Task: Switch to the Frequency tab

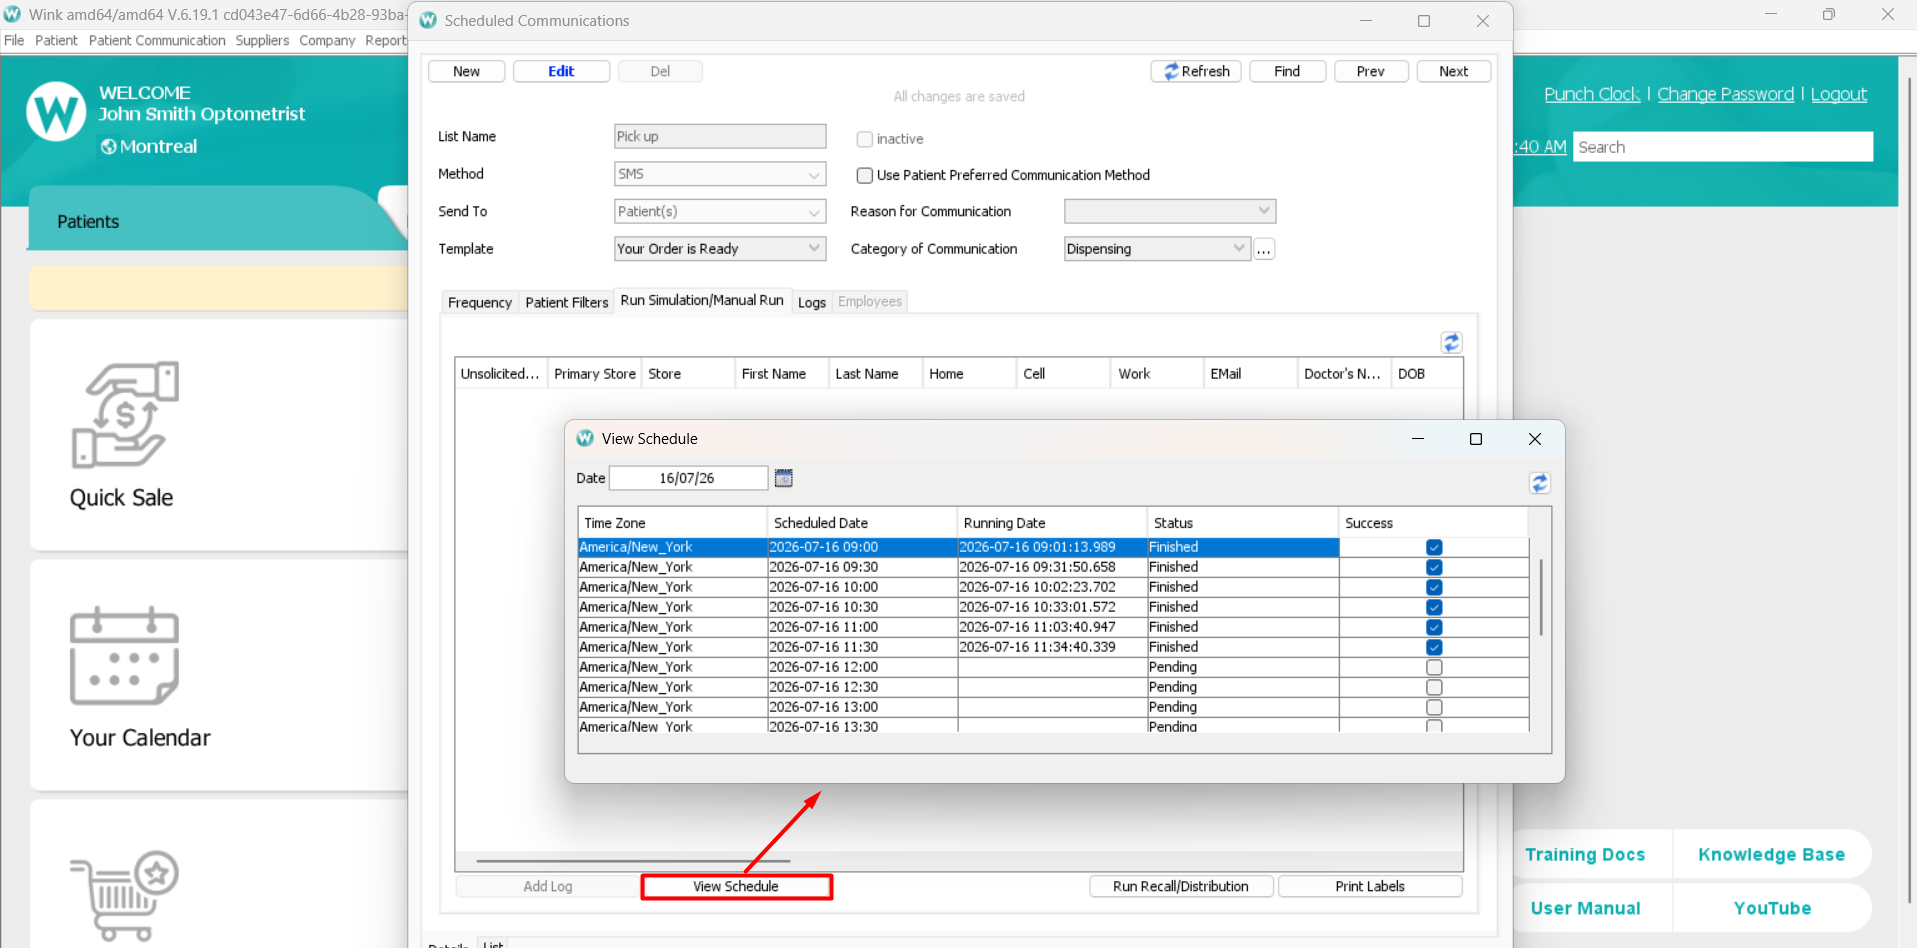Action: click(480, 302)
